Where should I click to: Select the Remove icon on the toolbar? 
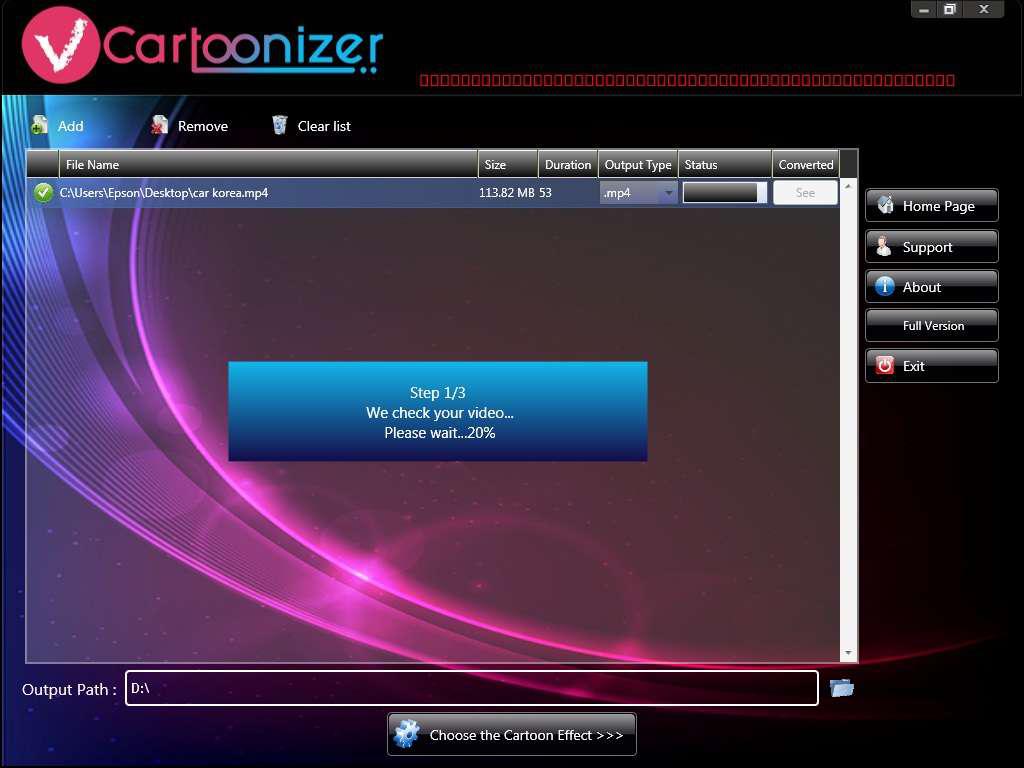[159, 125]
